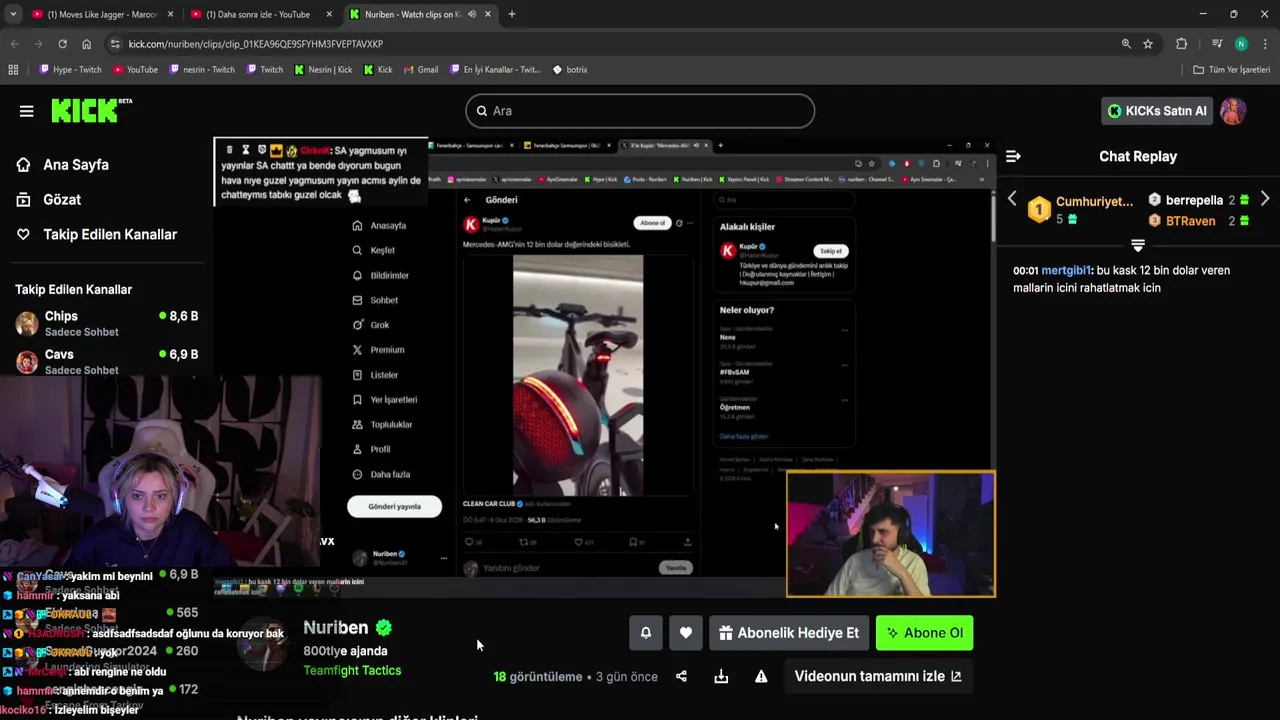Open the YouTube bookmark
This screenshot has height=720, width=1280.
[x=135, y=70]
